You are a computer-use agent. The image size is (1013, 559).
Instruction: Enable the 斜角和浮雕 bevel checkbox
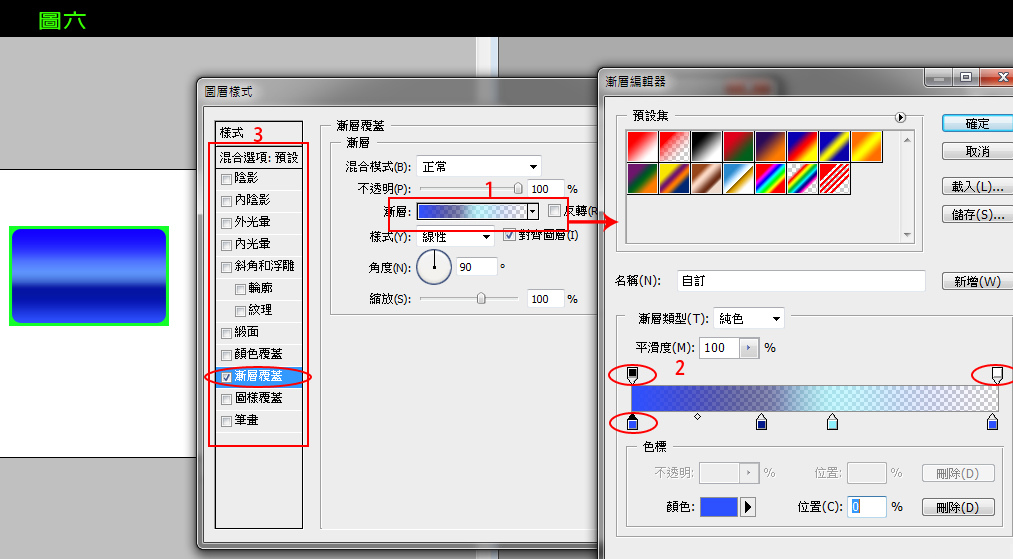tap(226, 267)
